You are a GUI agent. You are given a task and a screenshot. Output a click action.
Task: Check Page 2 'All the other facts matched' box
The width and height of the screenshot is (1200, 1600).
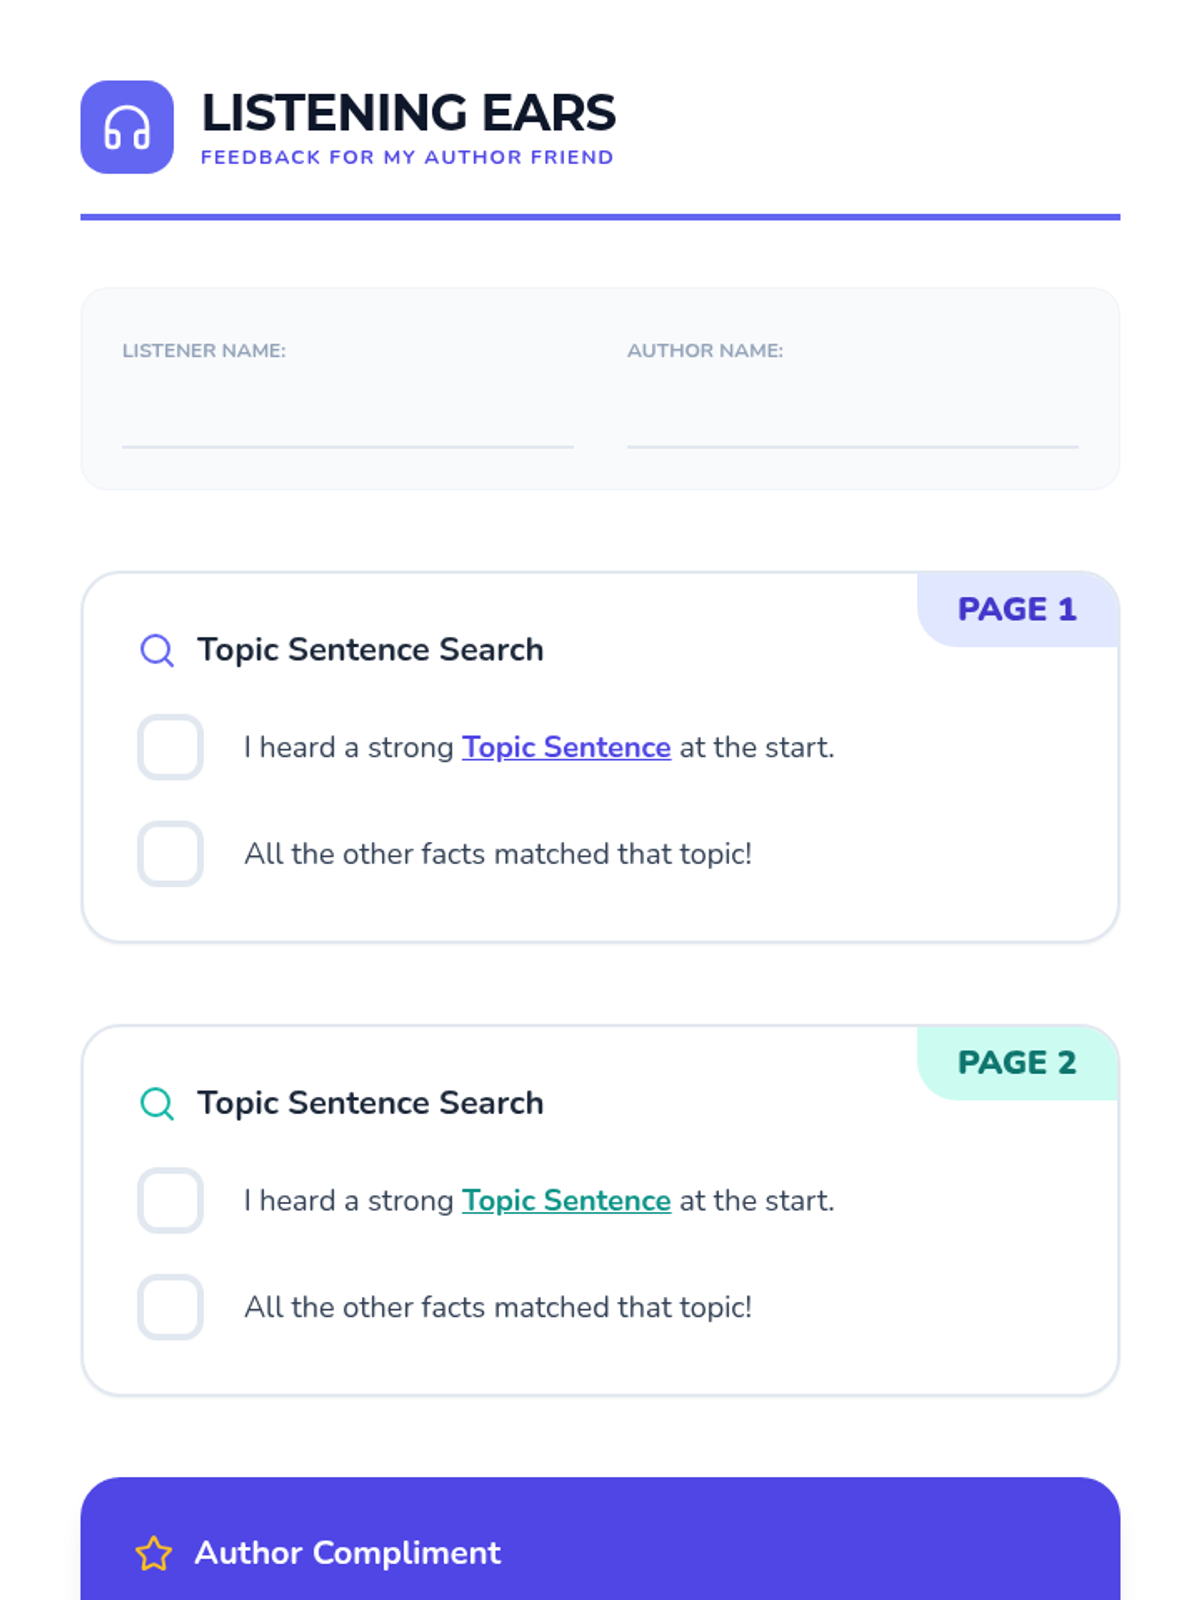[x=170, y=1307]
